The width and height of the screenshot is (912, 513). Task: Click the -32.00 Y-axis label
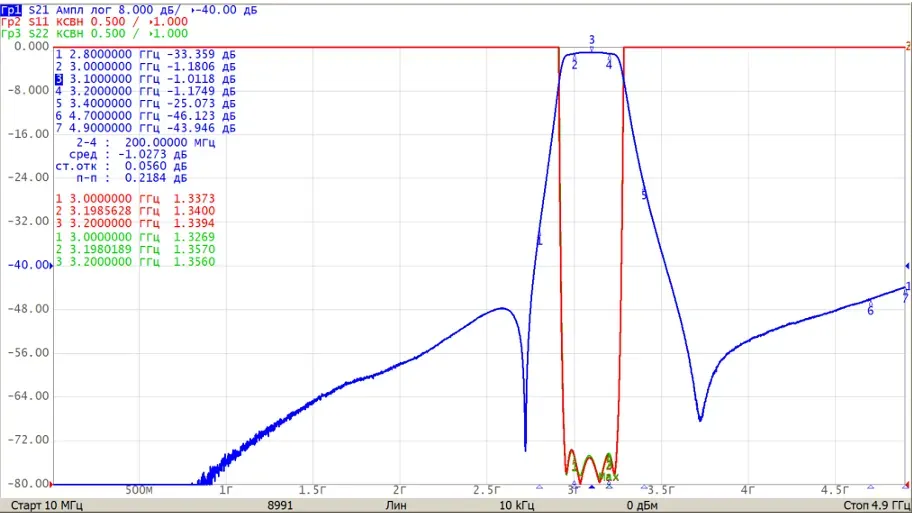28,221
